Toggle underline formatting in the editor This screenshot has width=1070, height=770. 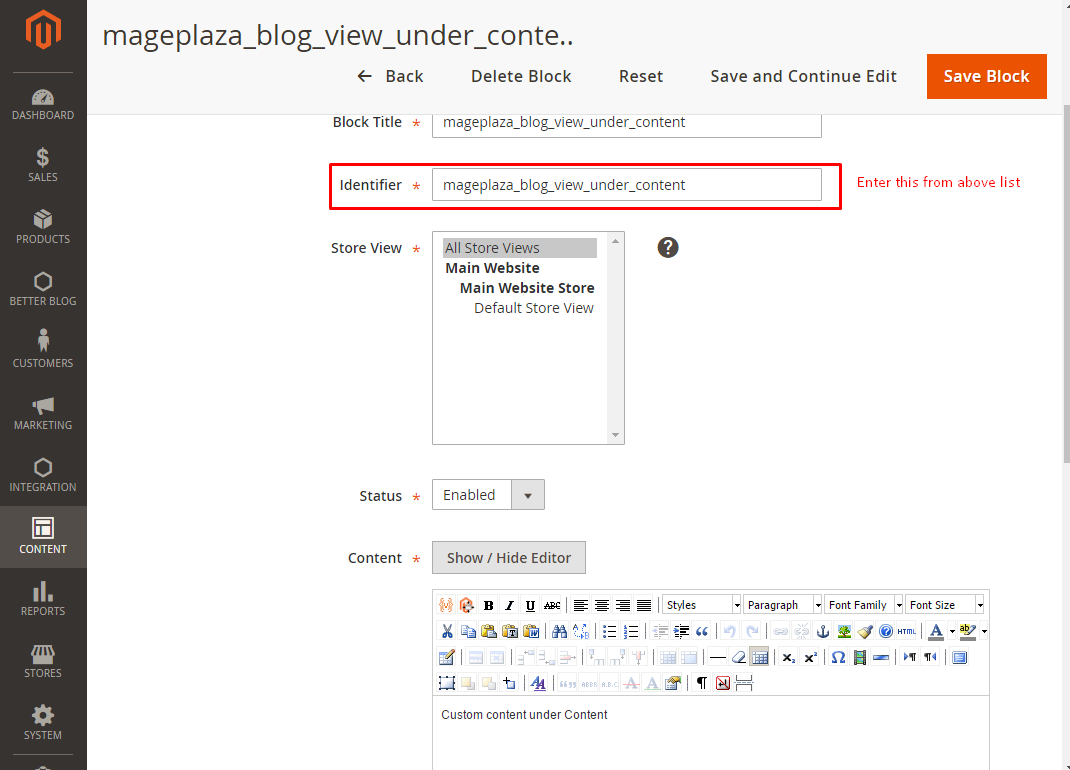point(530,605)
